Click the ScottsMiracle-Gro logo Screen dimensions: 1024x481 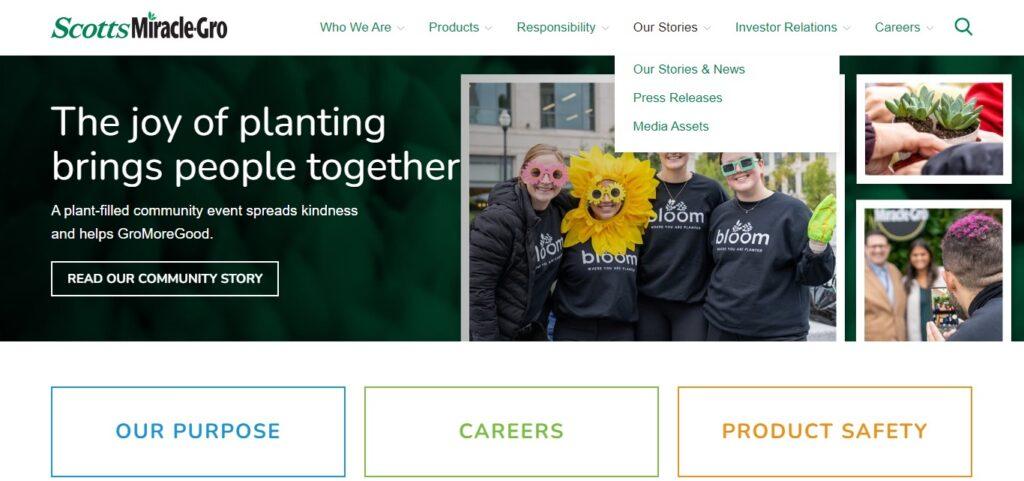[139, 27]
